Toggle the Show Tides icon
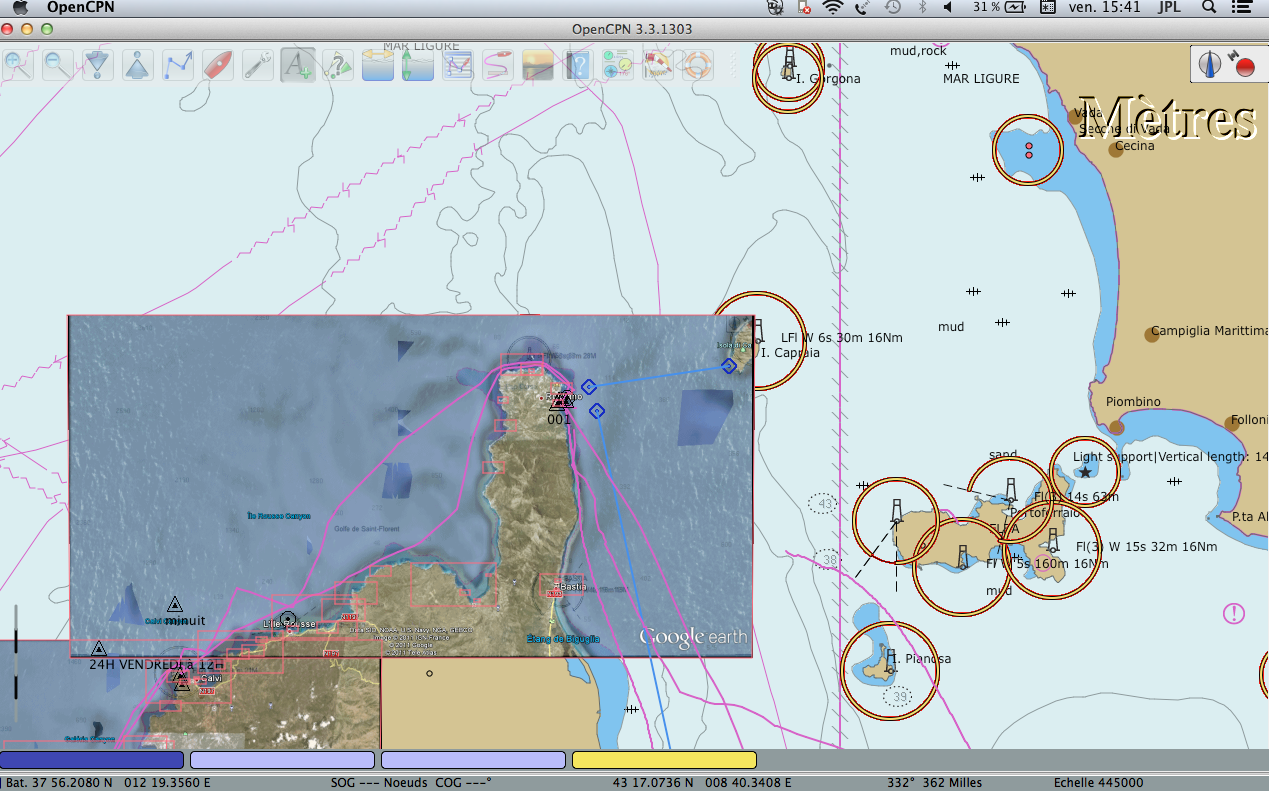This screenshot has height=791, width=1269. point(417,66)
